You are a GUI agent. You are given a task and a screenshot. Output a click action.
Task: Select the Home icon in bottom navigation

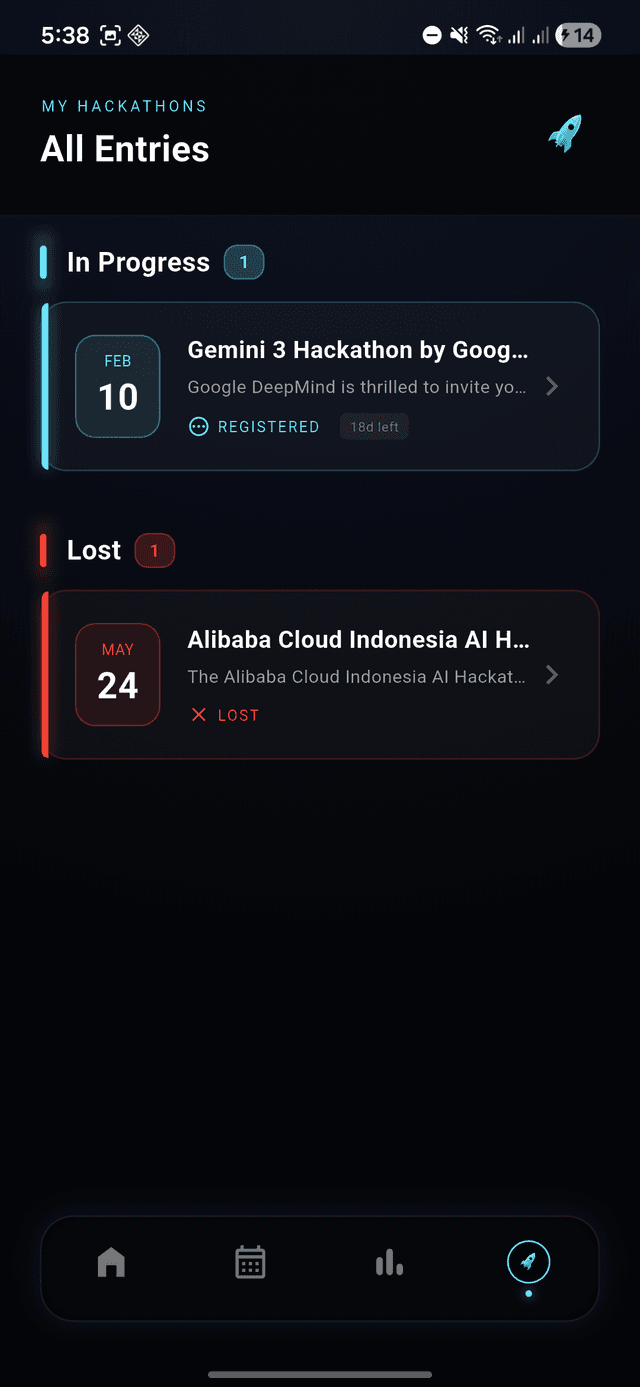pyautogui.click(x=111, y=1262)
